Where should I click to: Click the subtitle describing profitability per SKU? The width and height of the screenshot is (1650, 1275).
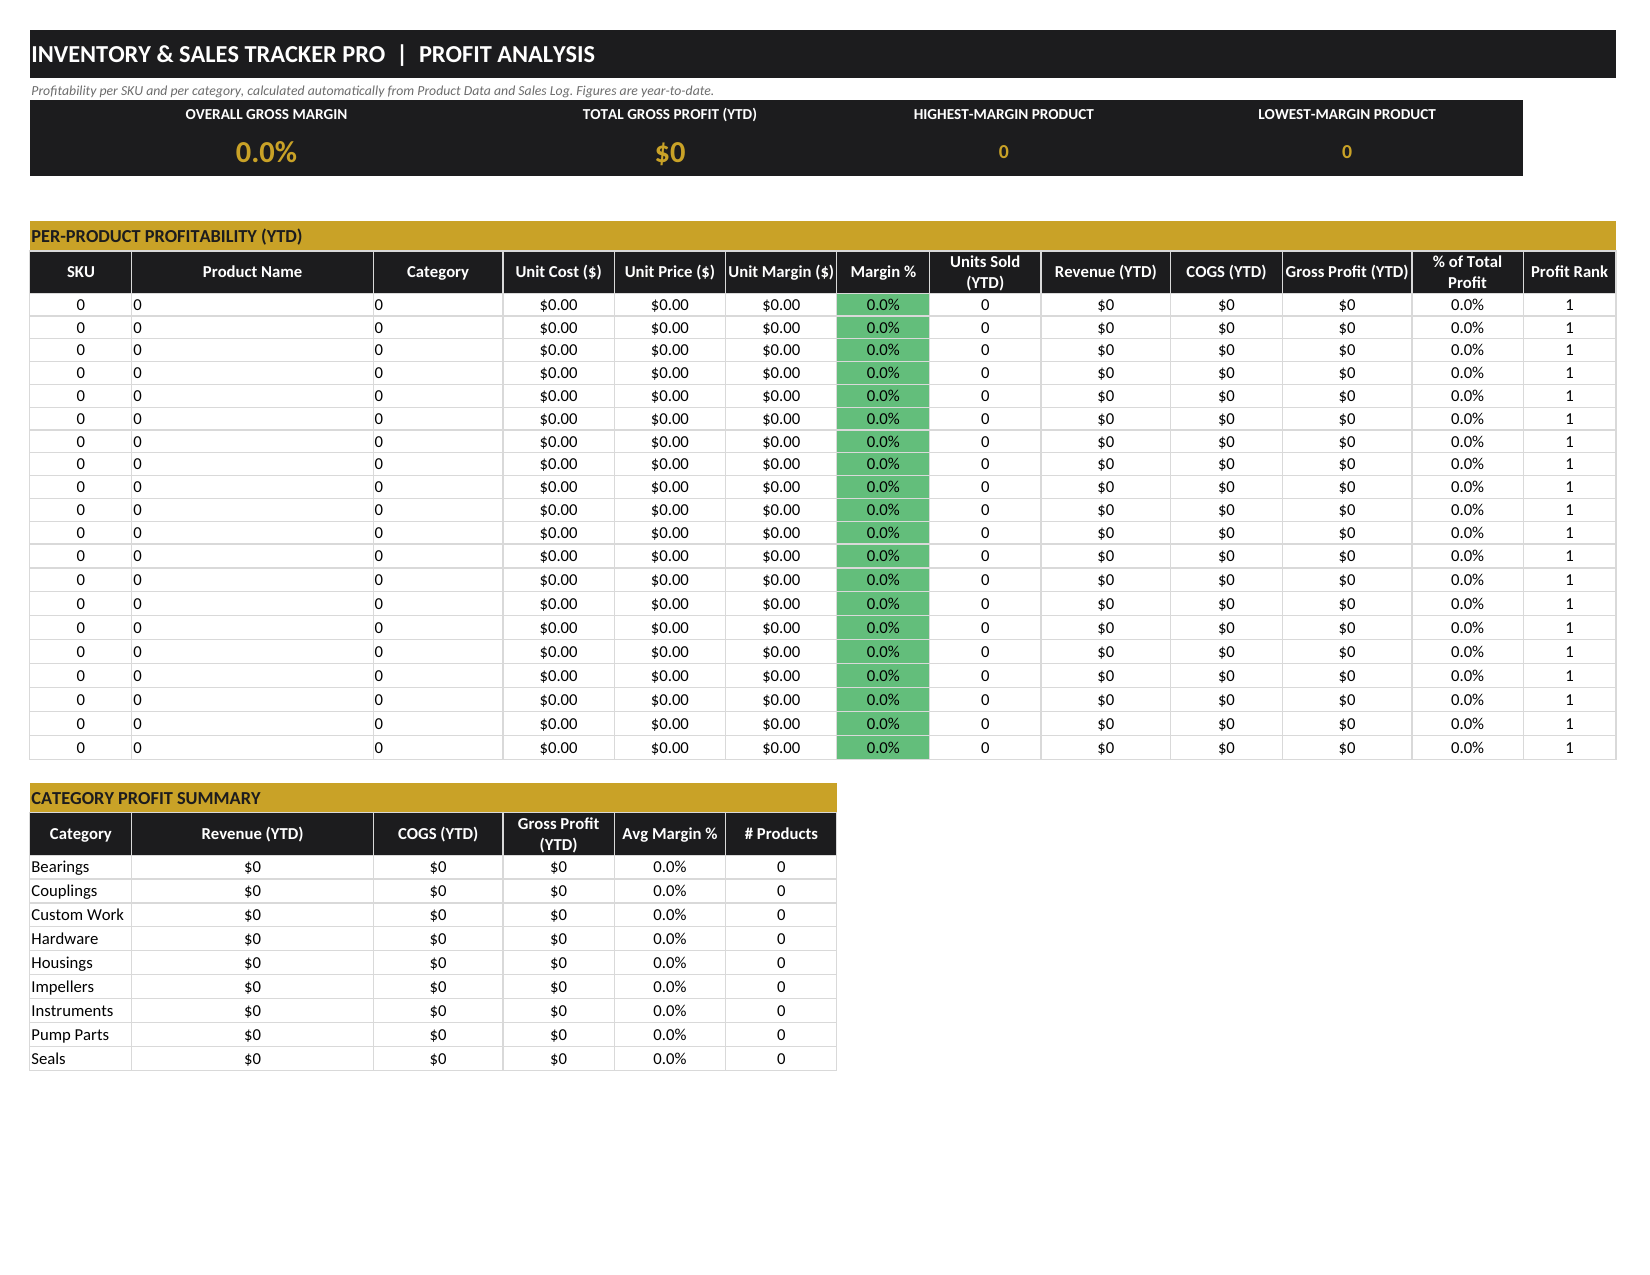pos(372,90)
